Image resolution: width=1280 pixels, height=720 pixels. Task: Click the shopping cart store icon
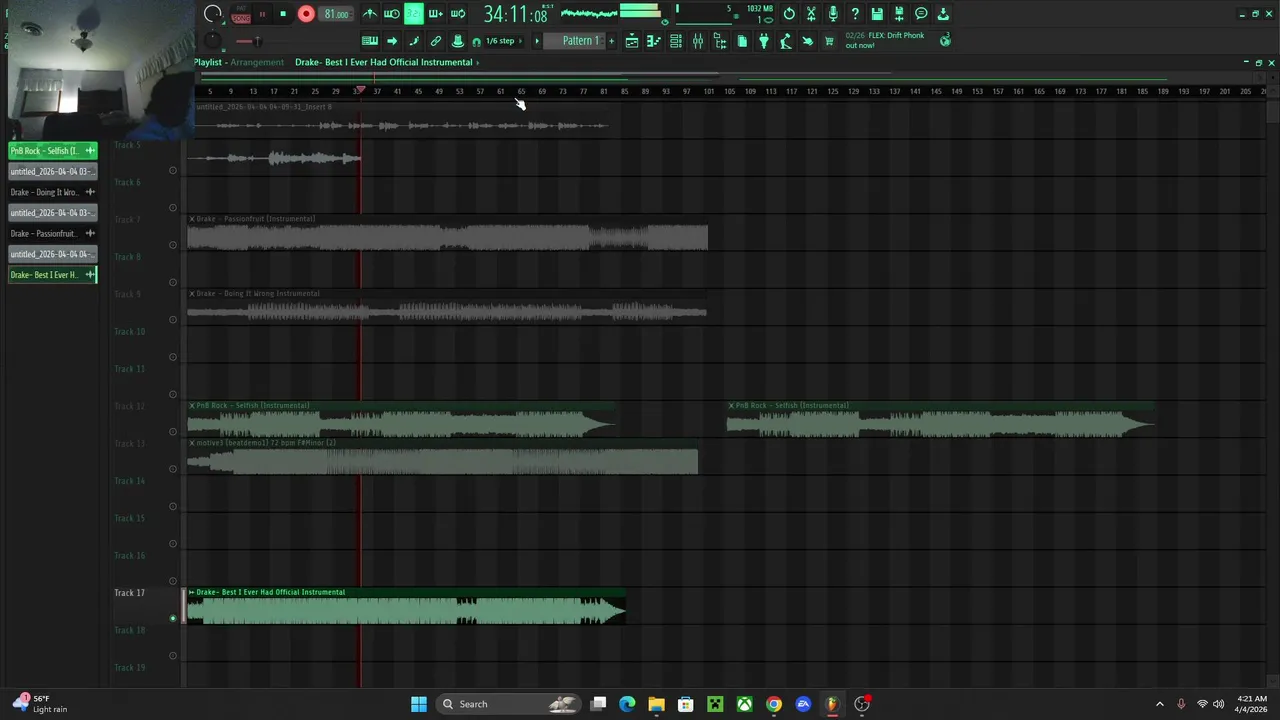829,41
